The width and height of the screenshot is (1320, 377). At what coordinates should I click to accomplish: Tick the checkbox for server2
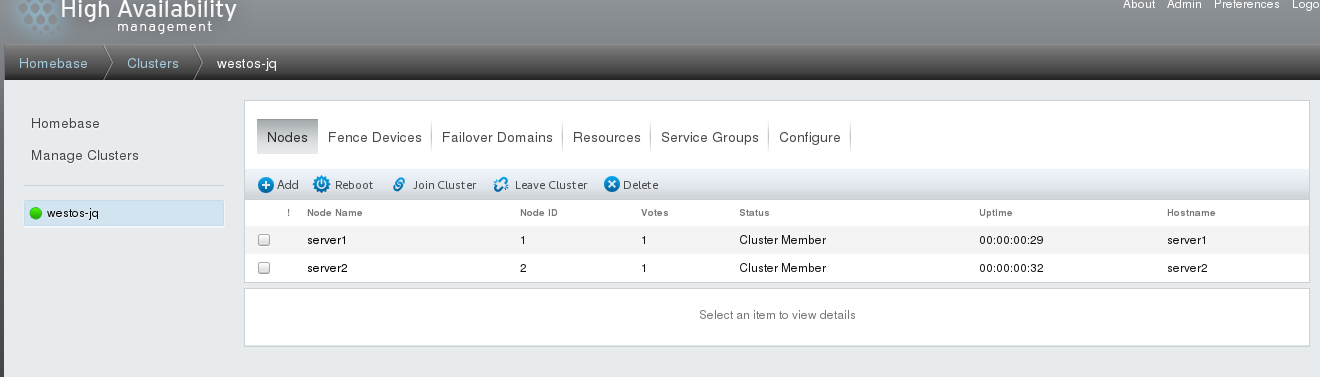click(x=264, y=268)
